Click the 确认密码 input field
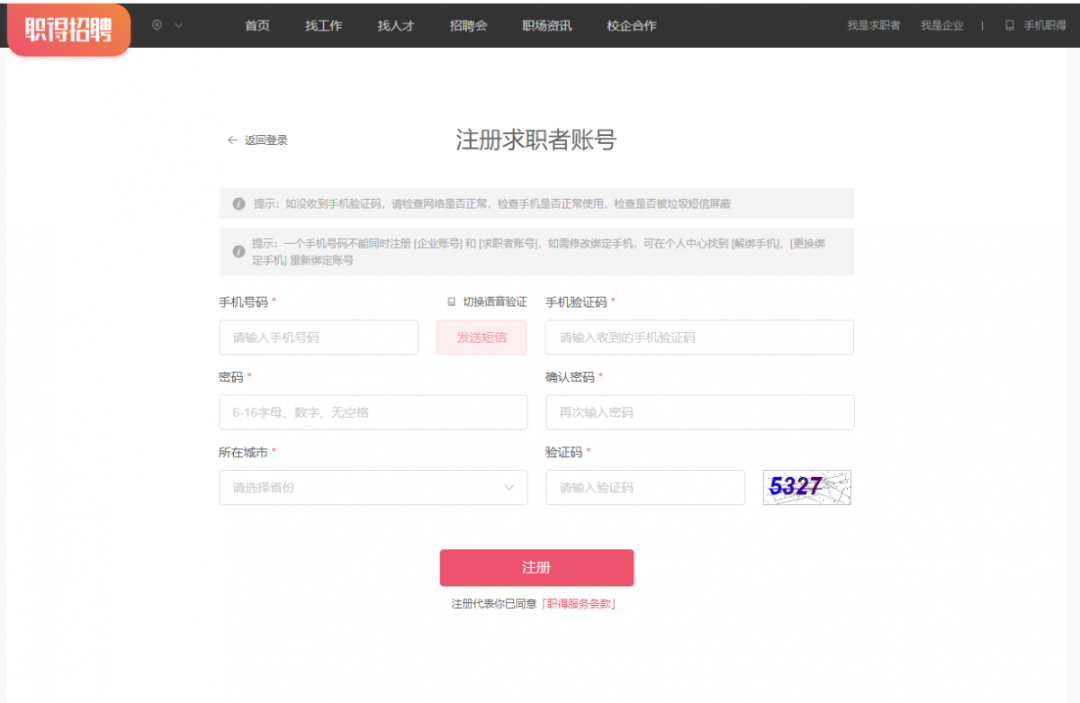The height and width of the screenshot is (703, 1080). pos(699,412)
